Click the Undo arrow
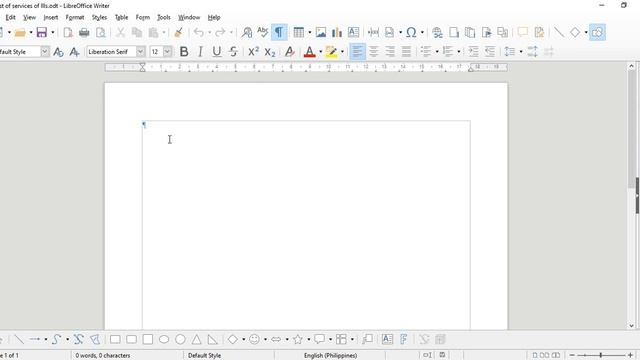640x360 pixels. tap(199, 32)
